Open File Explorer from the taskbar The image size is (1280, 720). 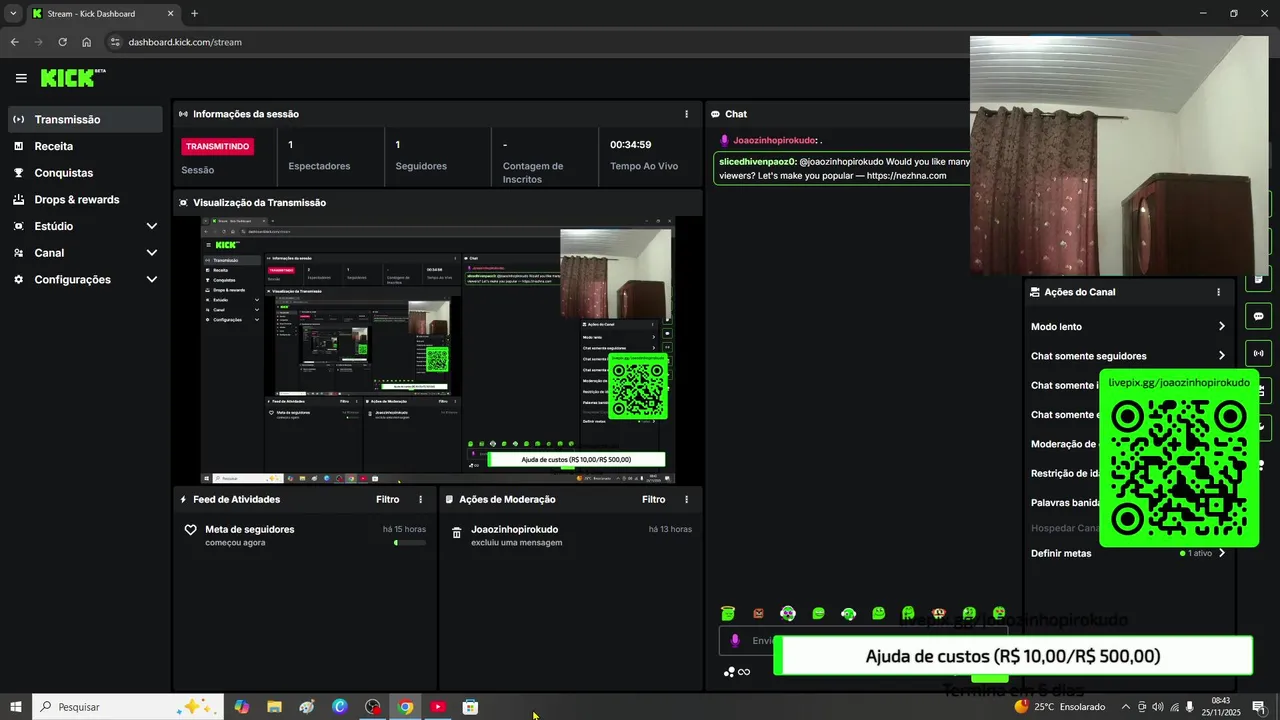pos(274,707)
